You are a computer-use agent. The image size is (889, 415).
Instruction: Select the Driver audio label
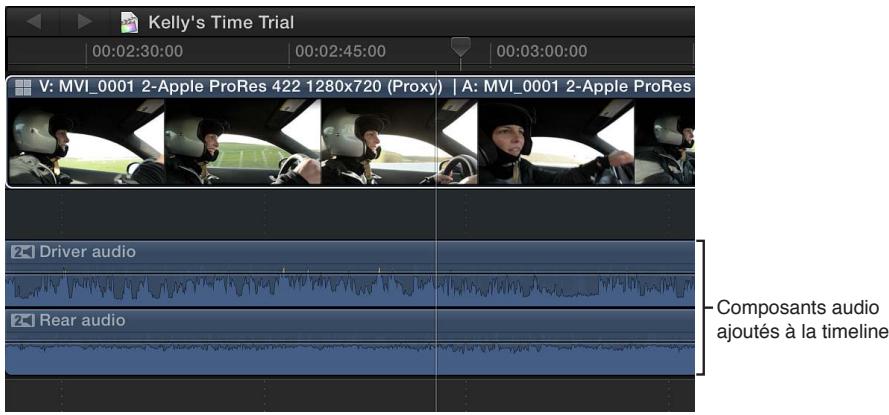(87, 251)
